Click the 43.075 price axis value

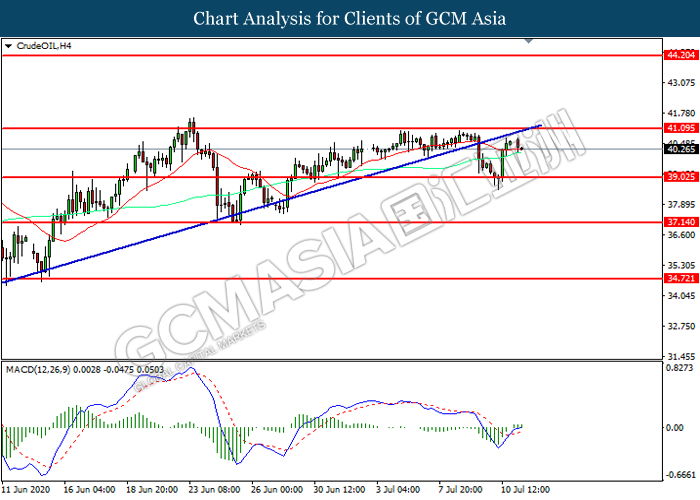680,82
